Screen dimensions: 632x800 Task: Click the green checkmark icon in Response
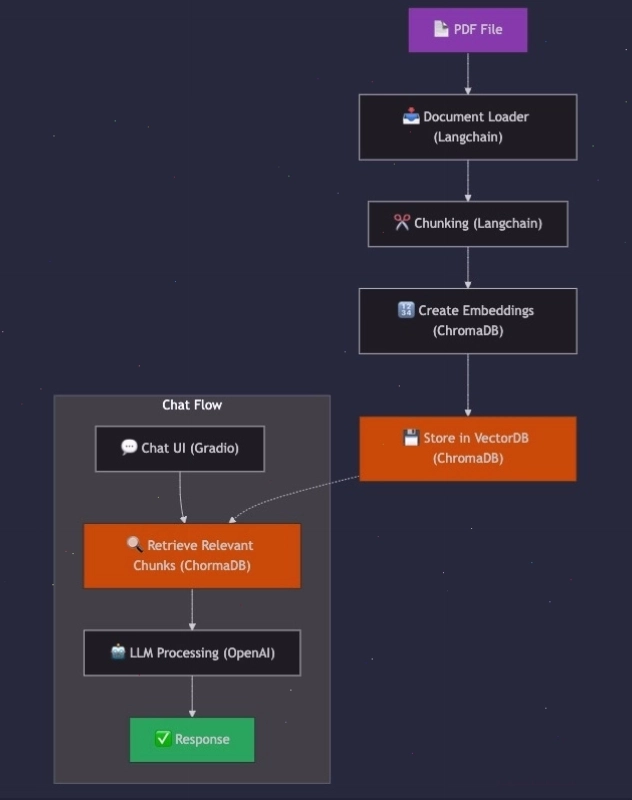(163, 738)
